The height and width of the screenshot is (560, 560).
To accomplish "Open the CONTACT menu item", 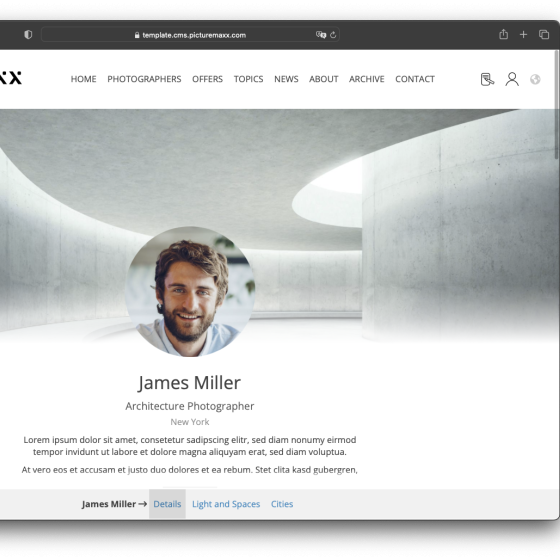I will pos(415,79).
